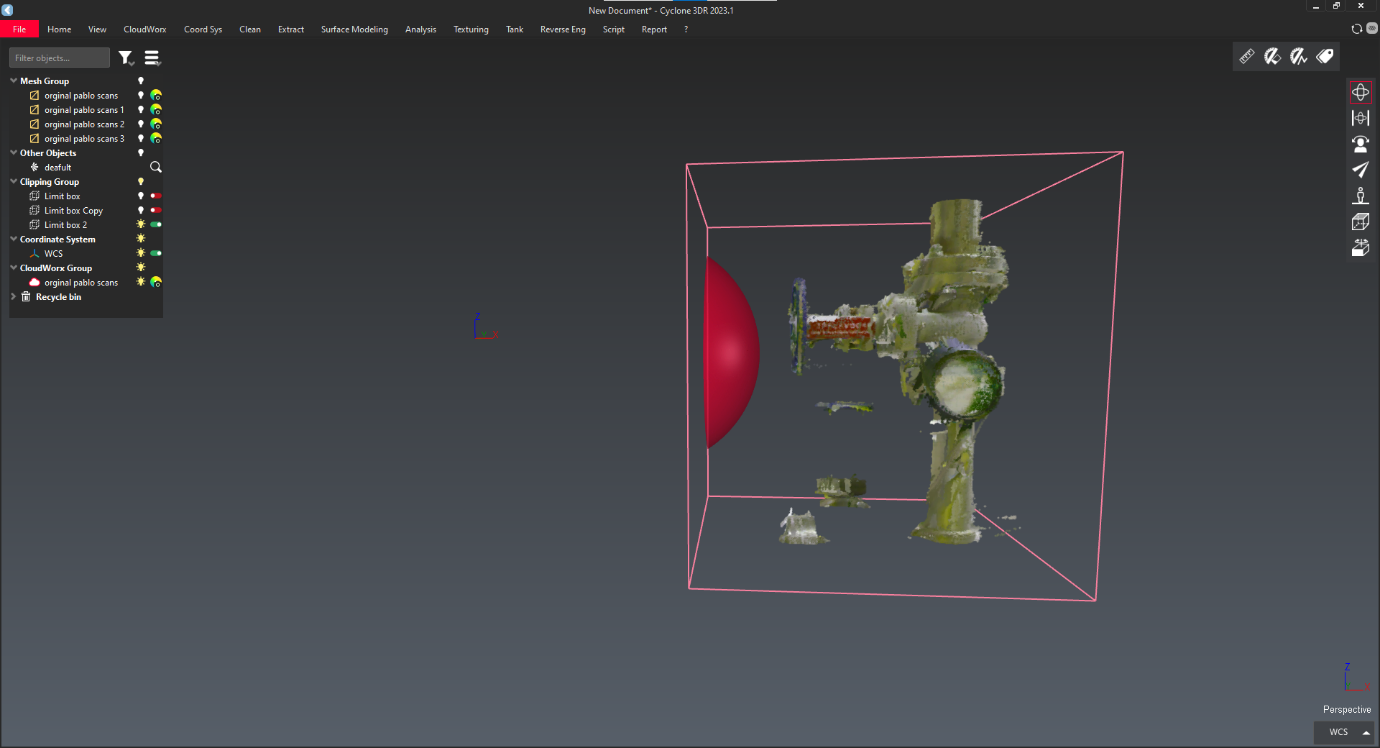Open the Script menu

[x=614, y=29]
